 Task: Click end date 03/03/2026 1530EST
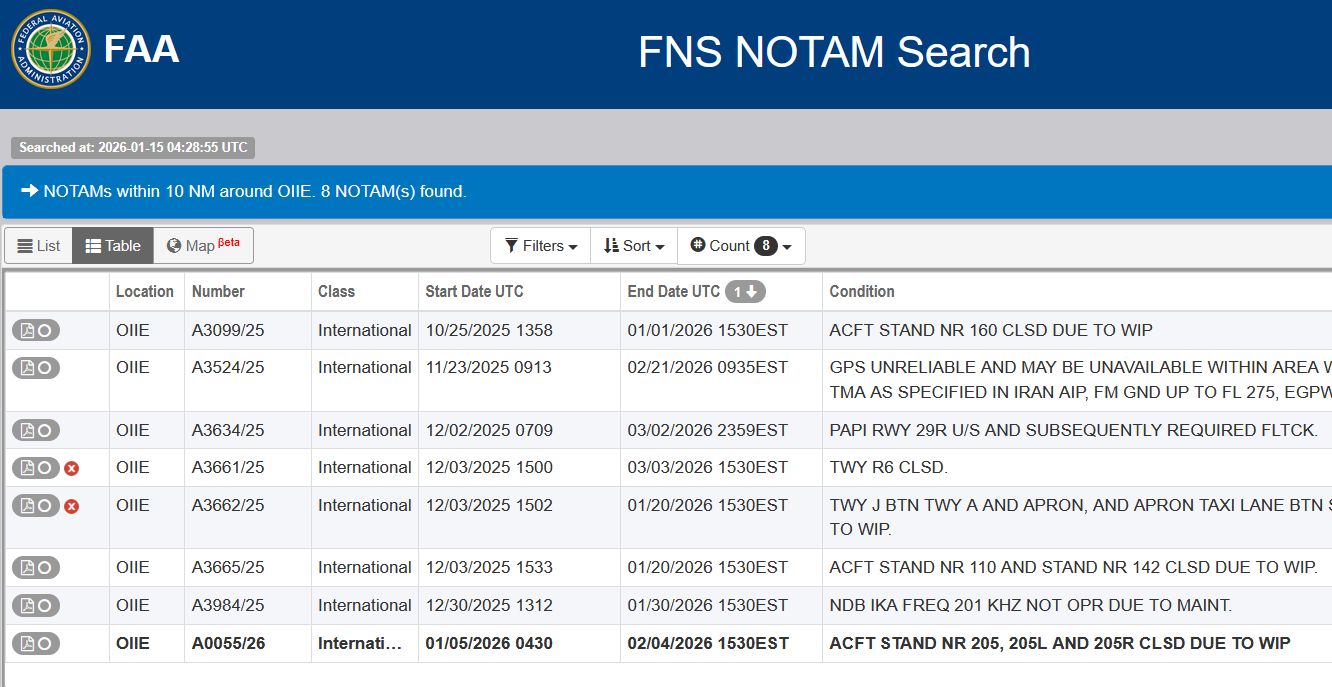[x=708, y=468]
